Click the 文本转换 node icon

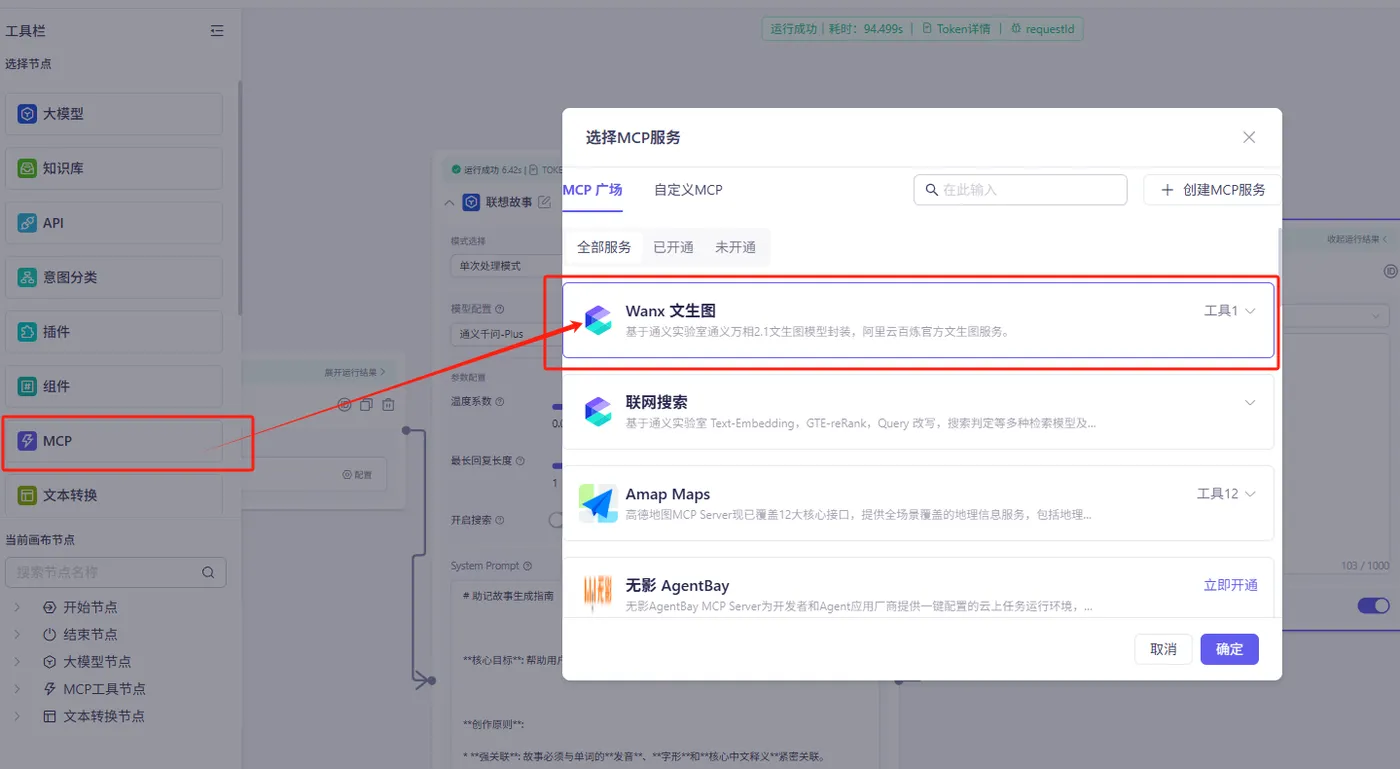27,495
